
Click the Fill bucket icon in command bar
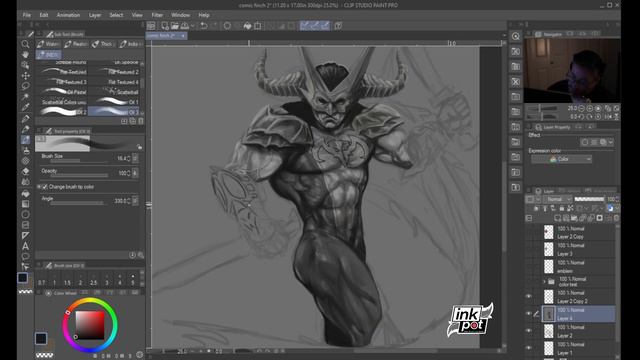point(247,26)
